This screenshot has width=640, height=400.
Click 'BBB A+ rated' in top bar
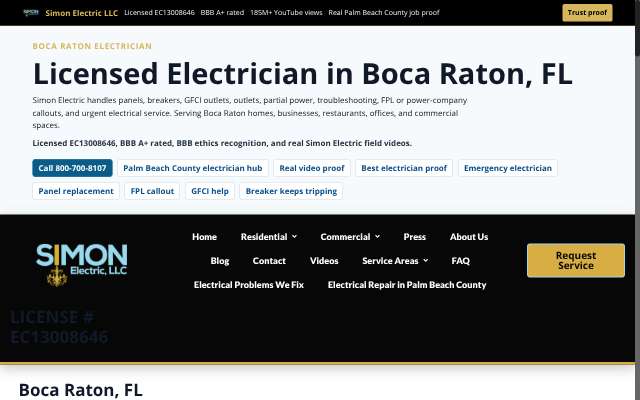222,13
